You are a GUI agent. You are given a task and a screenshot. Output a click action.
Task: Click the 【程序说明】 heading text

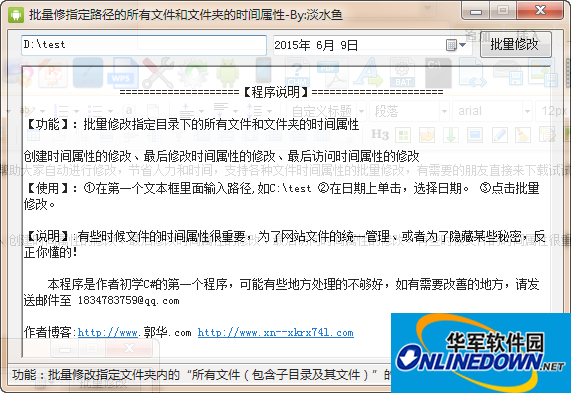[276, 92]
